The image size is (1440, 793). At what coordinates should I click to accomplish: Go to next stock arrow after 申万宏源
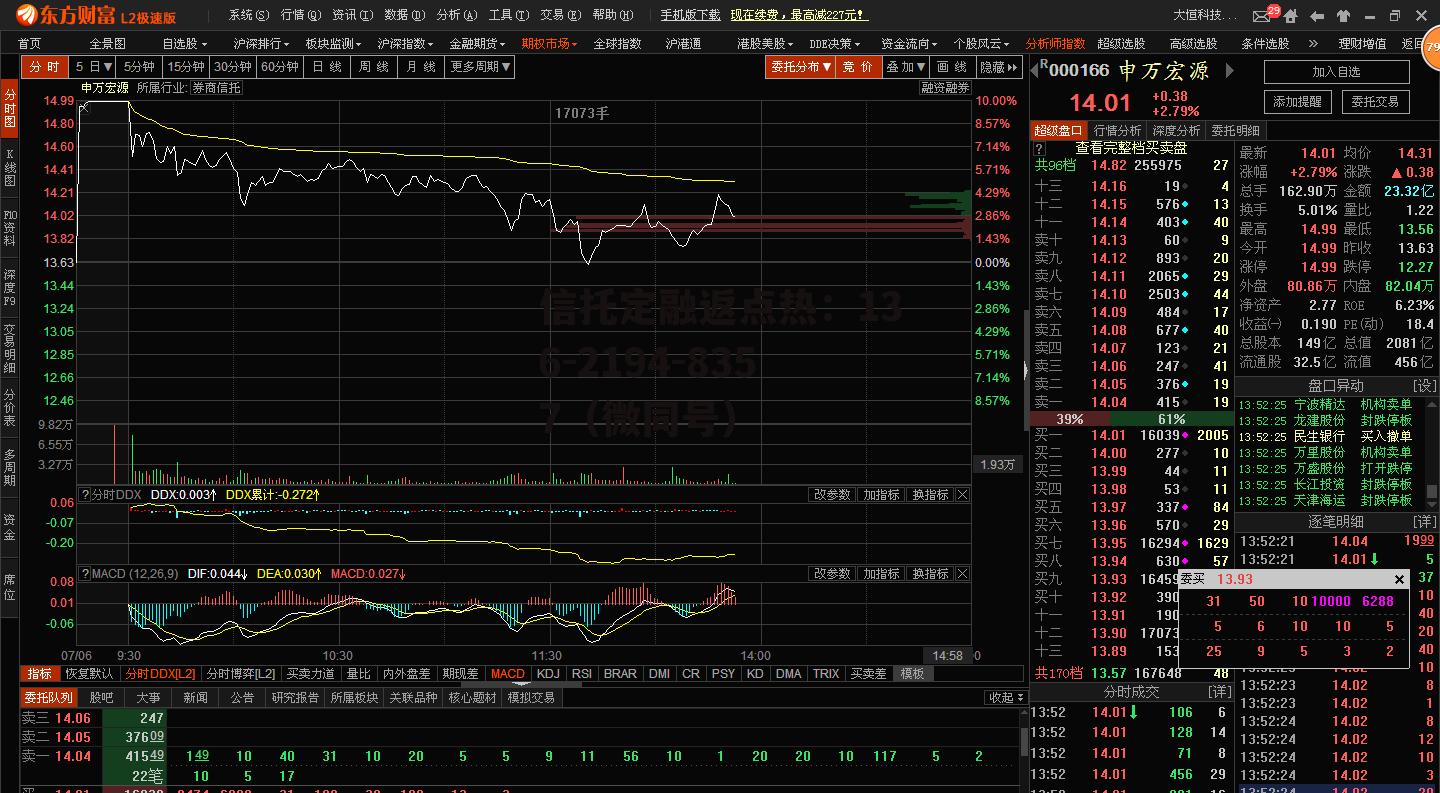pyautogui.click(x=1228, y=72)
